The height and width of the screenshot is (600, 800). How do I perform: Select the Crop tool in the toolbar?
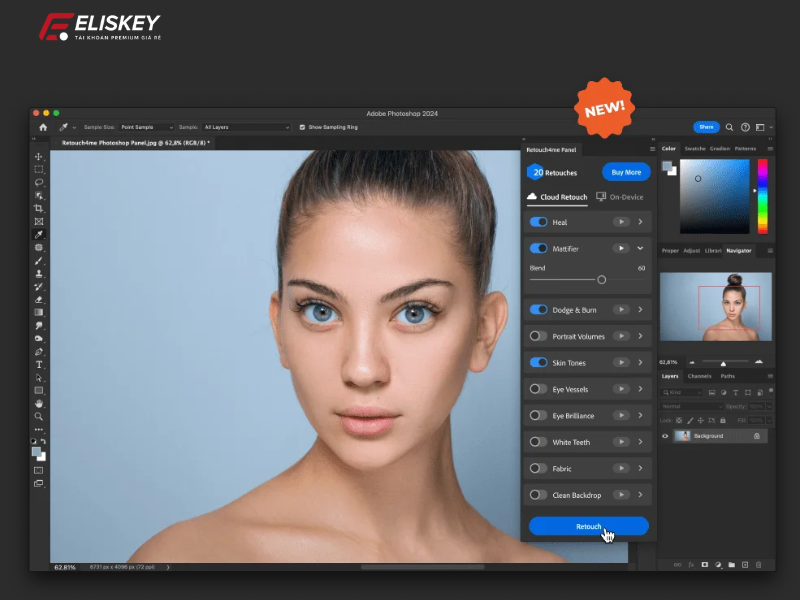click(x=39, y=208)
